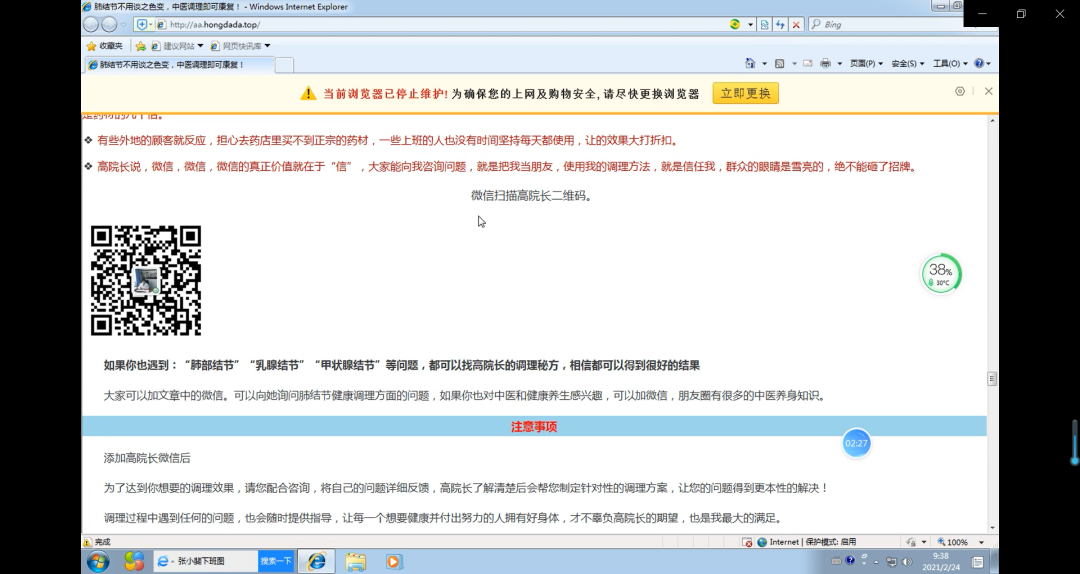Click the Stop loading X icon

796,24
